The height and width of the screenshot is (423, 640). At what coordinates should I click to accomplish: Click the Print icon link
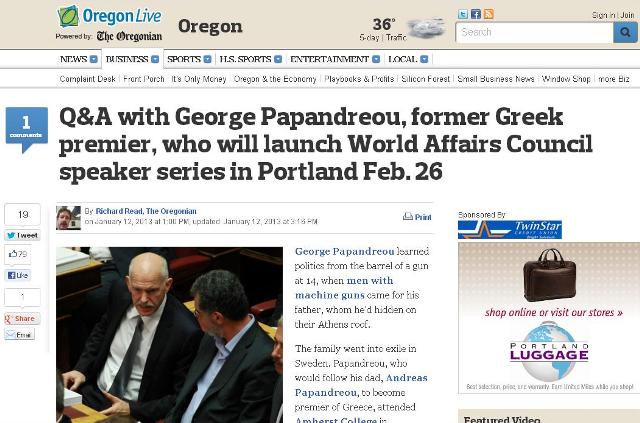coord(417,217)
